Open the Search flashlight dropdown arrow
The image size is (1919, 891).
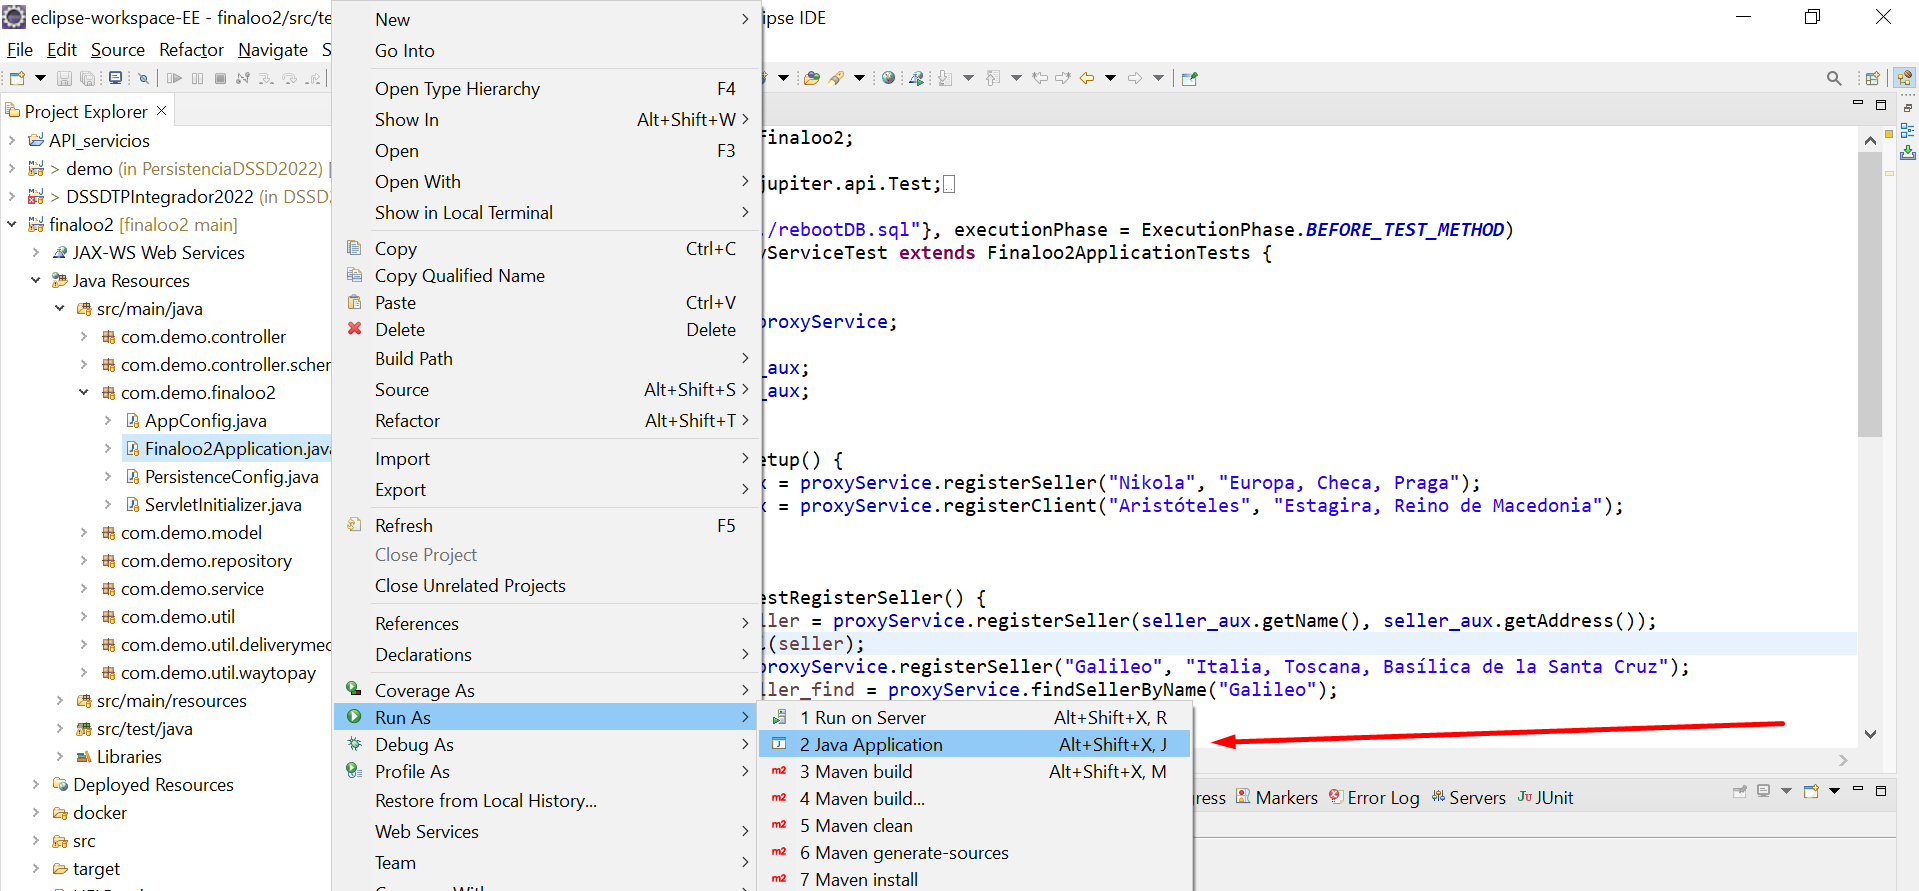point(859,78)
